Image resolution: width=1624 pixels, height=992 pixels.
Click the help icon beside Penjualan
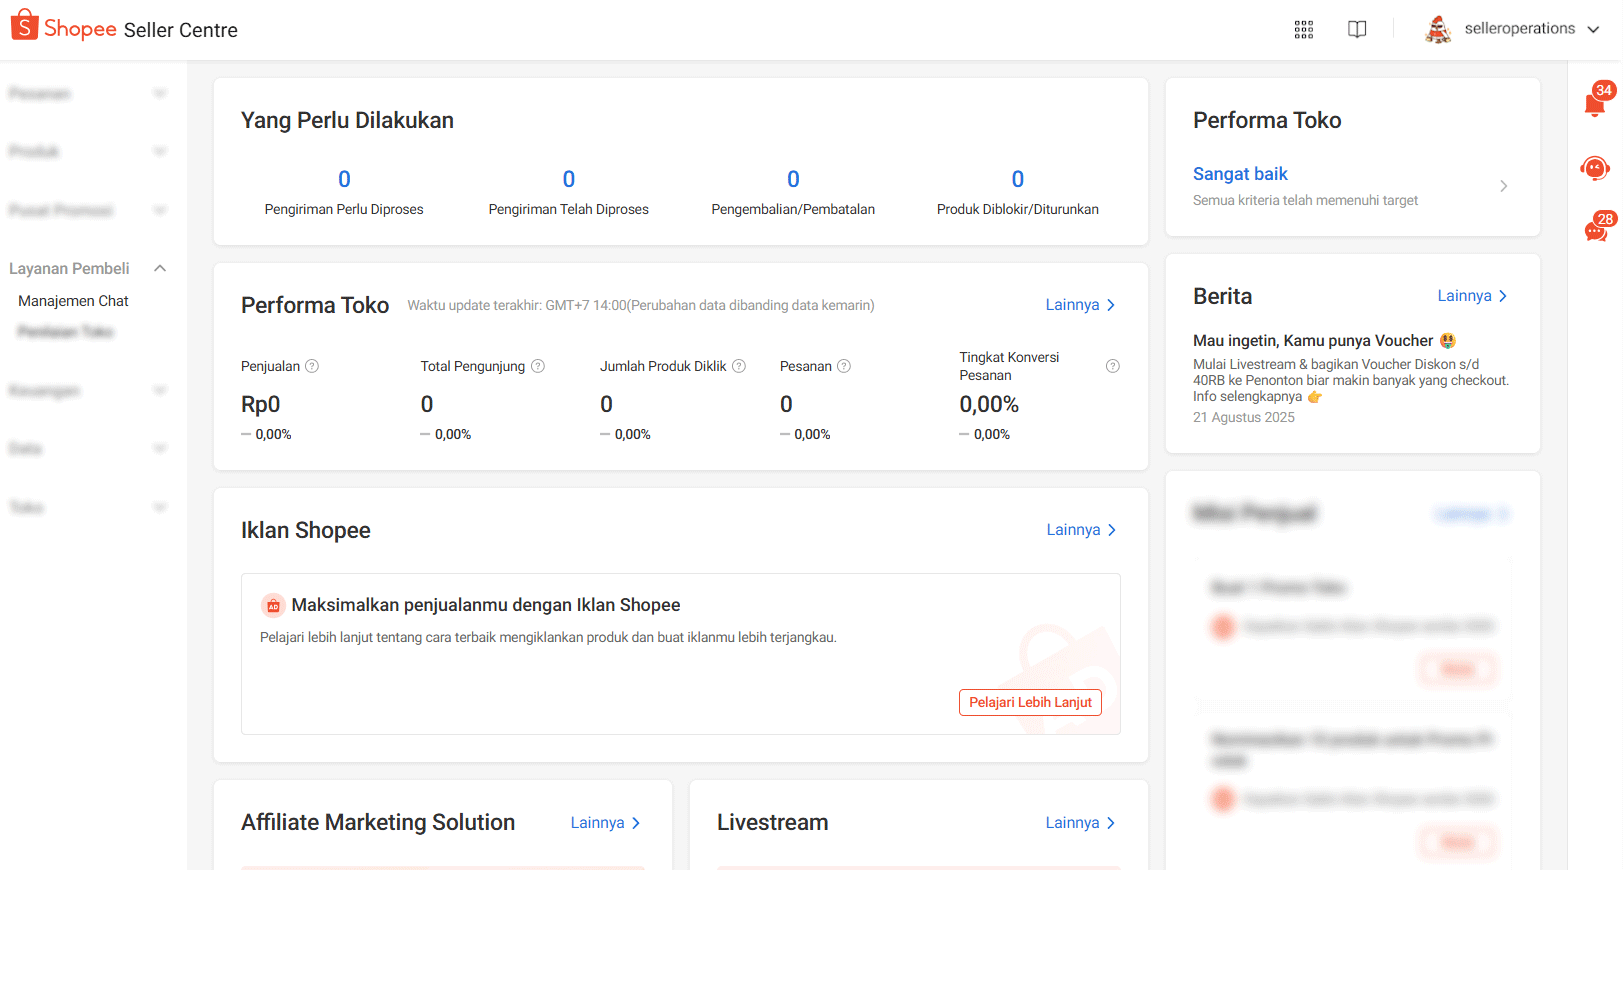312,366
